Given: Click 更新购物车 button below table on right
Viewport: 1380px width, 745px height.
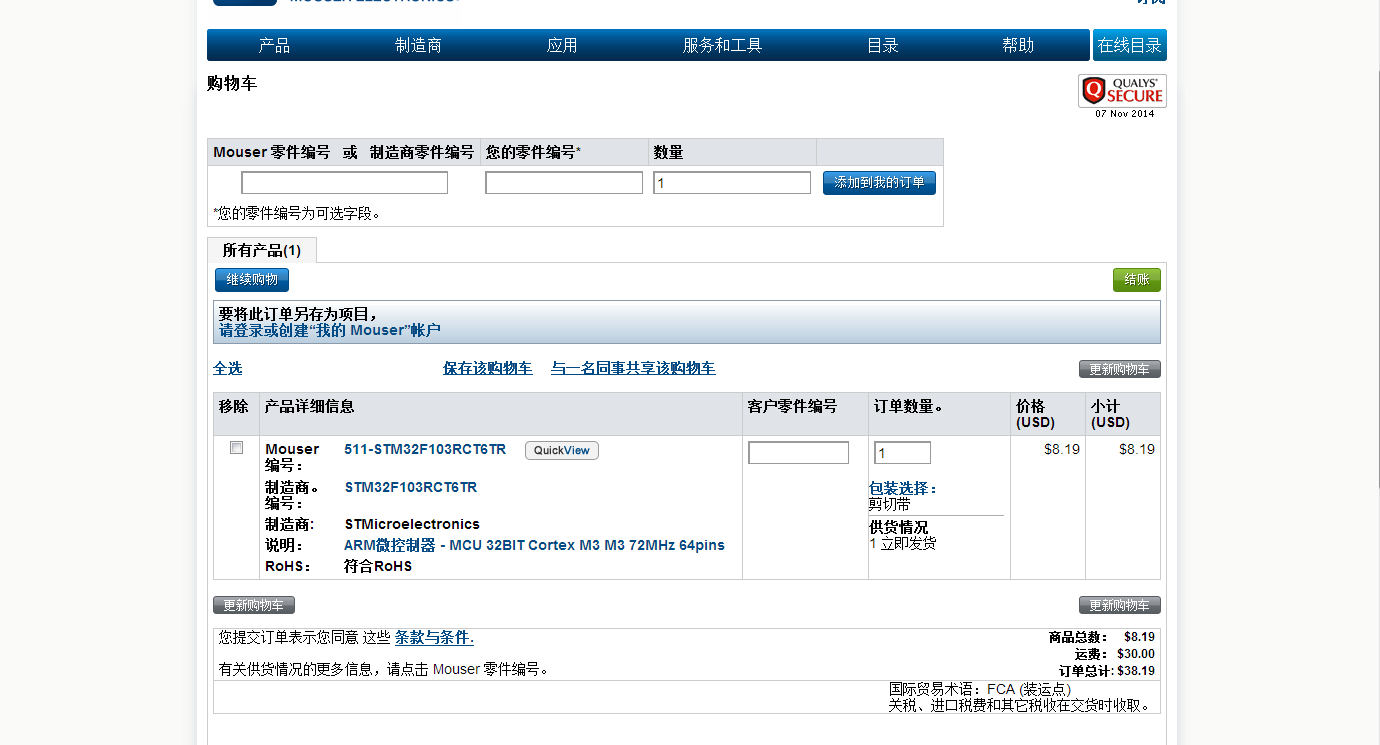Looking at the screenshot, I should 1120,605.
